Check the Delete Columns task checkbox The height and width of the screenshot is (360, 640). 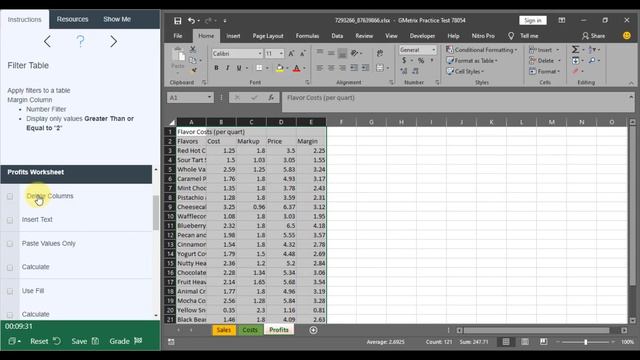coord(10,196)
